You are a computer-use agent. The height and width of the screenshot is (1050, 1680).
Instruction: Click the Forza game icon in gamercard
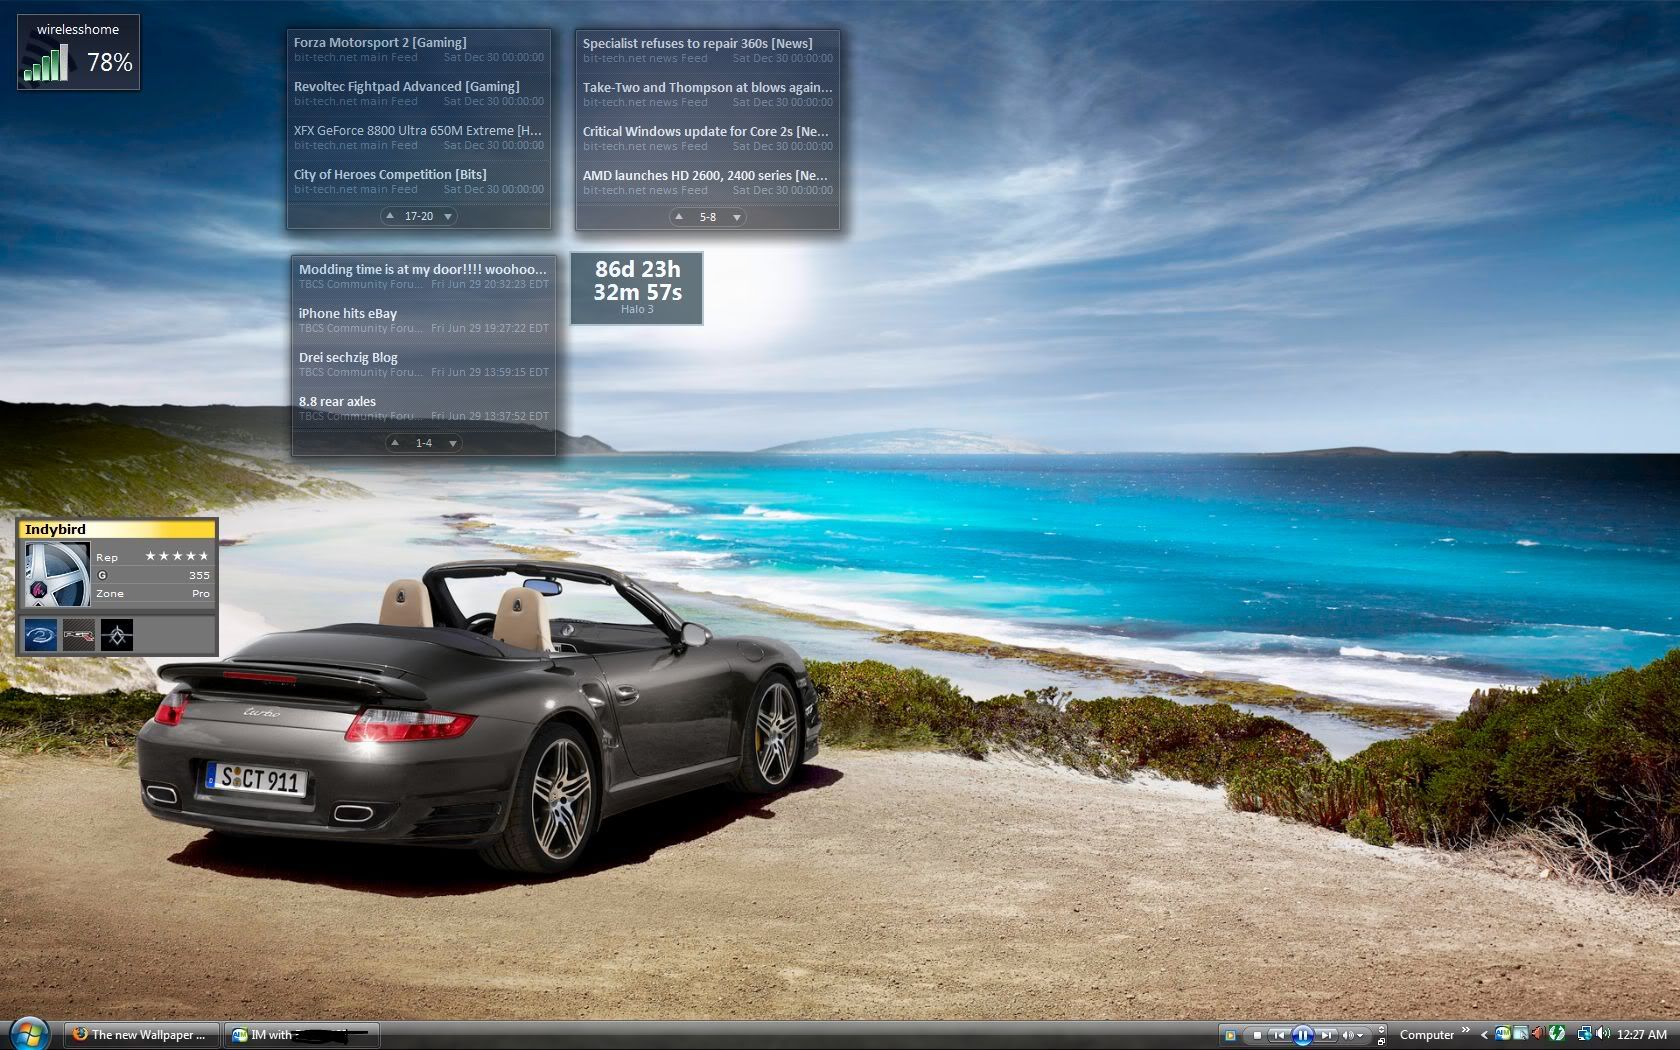click(78, 634)
